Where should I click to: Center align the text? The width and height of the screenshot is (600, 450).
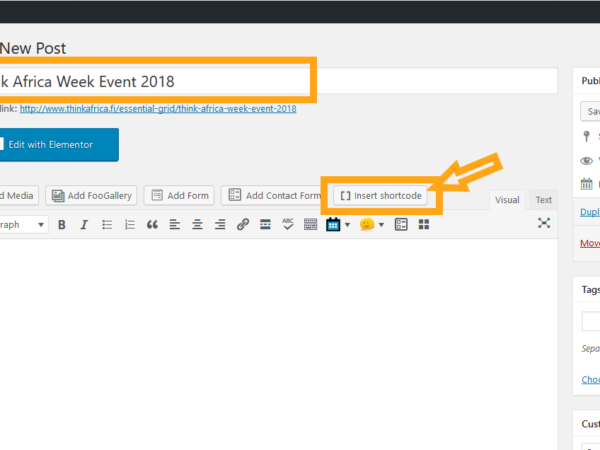197,225
